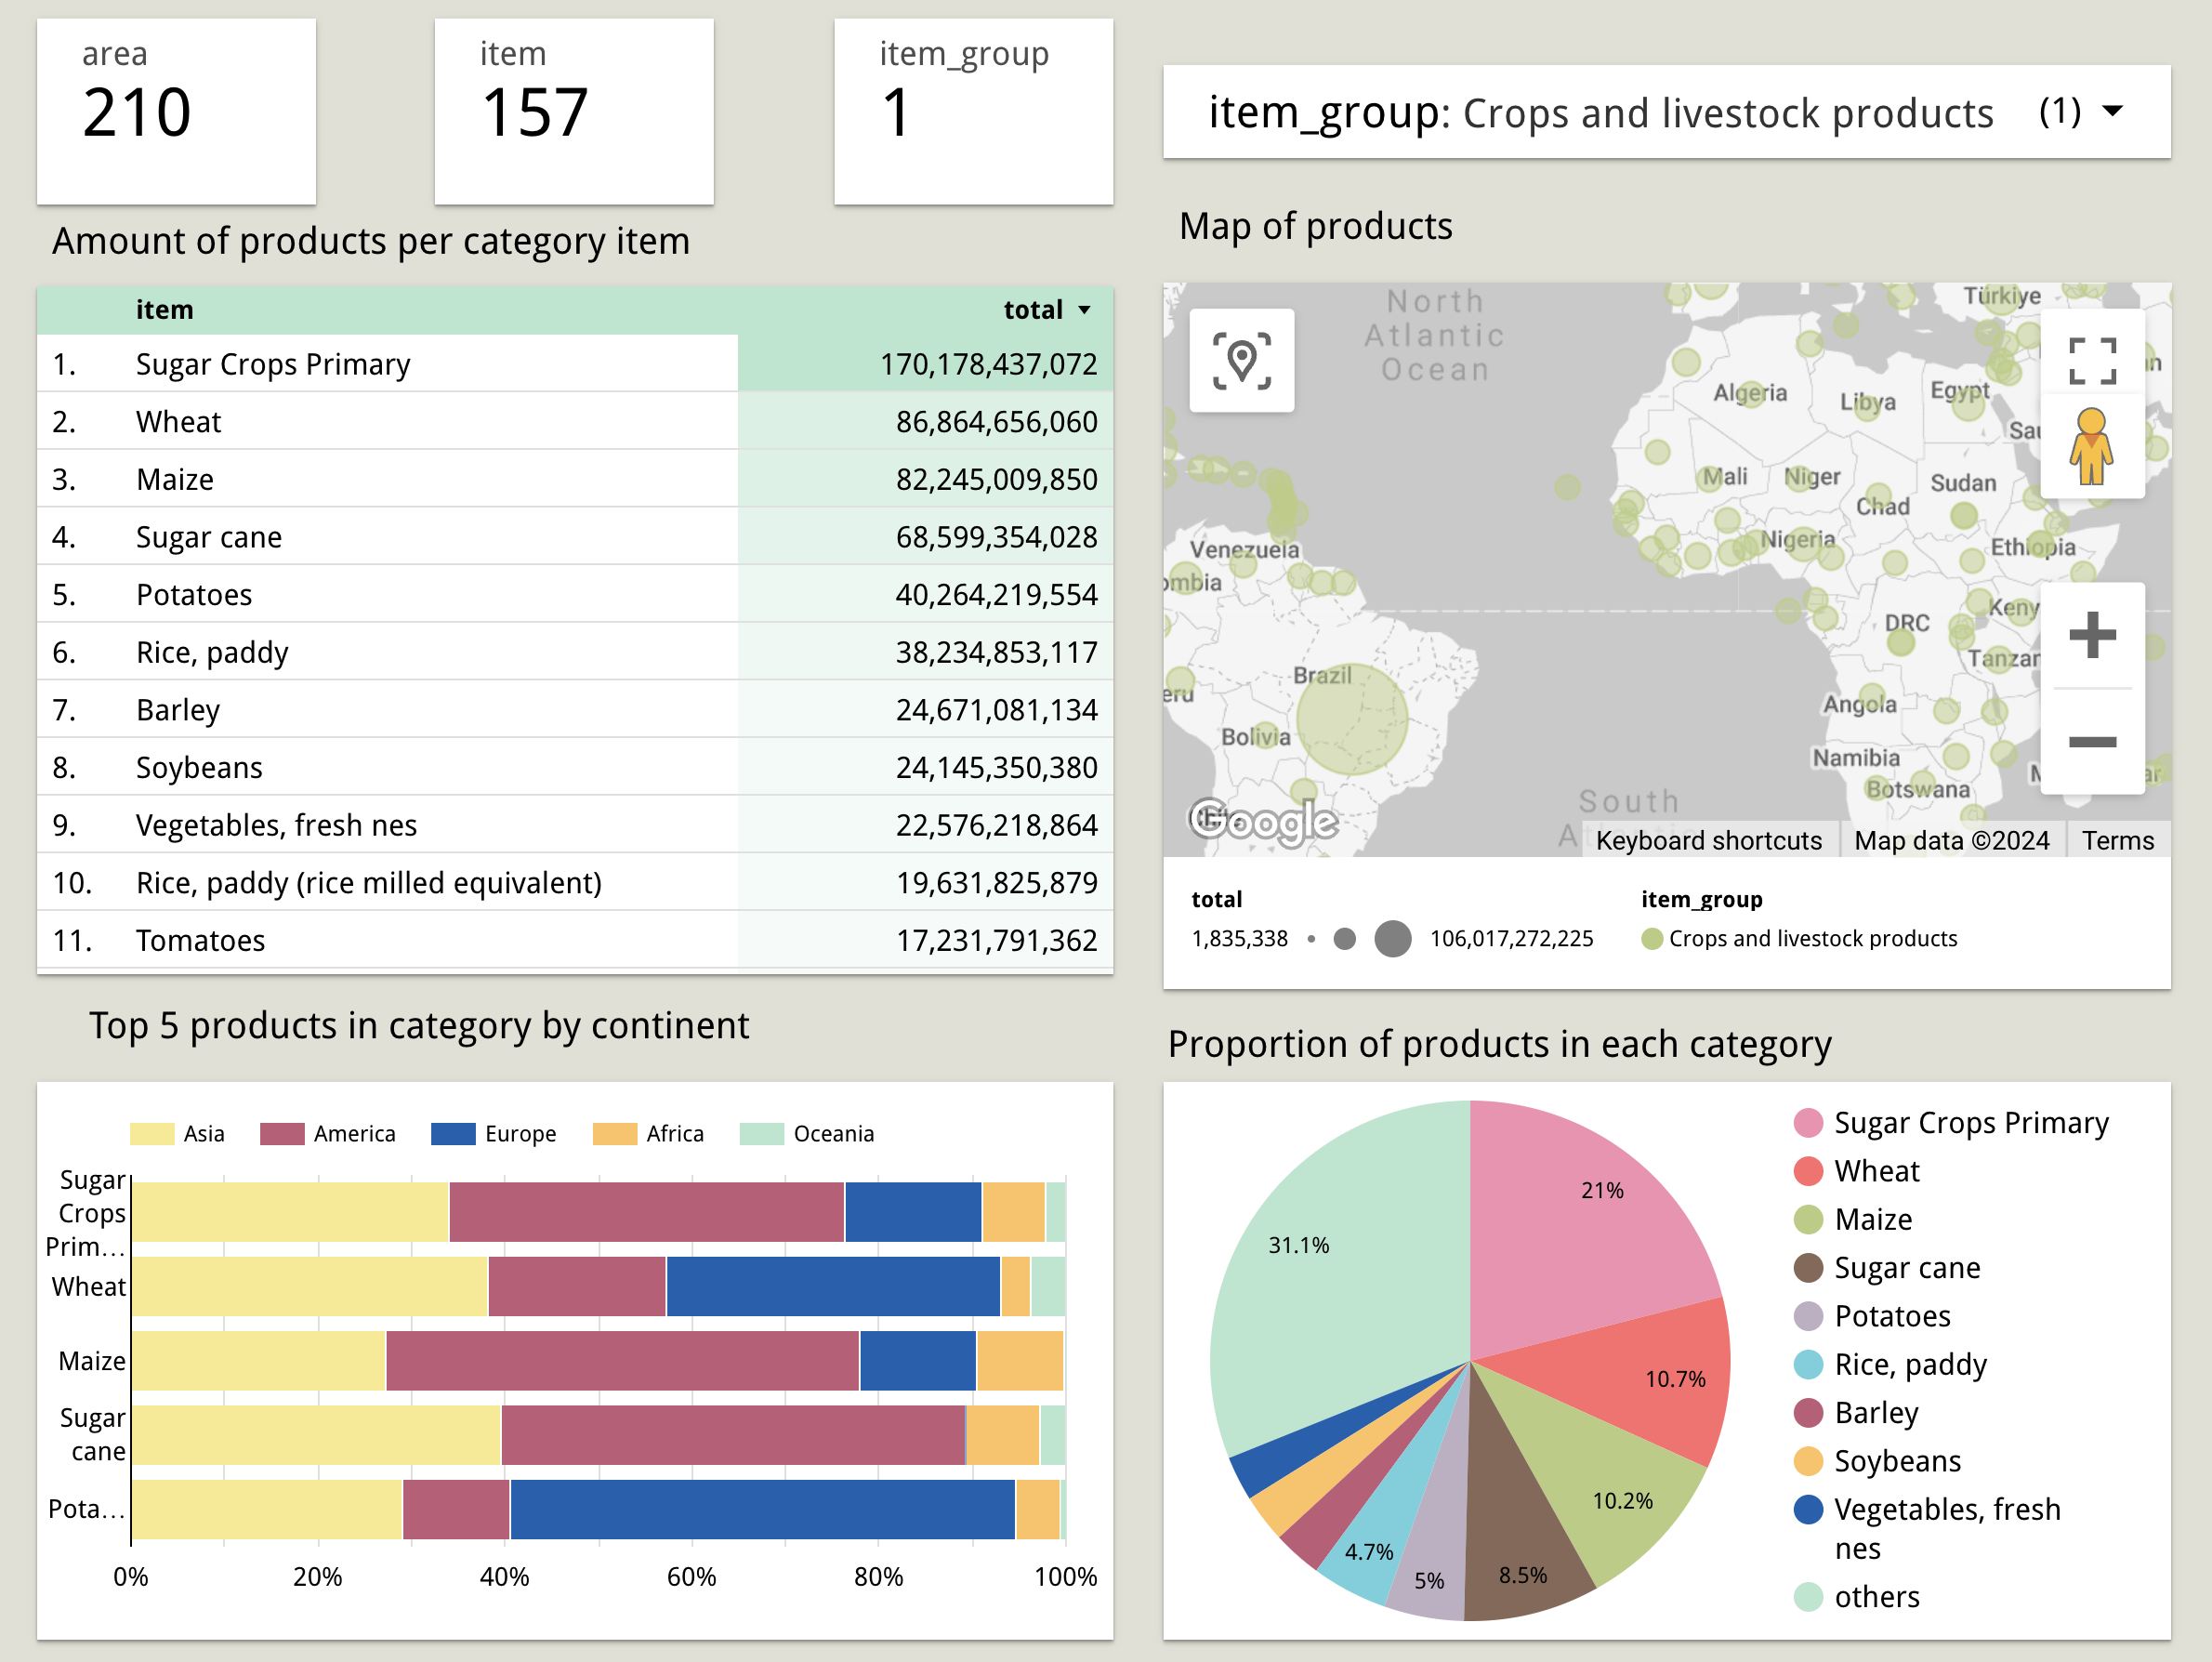Click the 'area 210' scorecard
This screenshot has width=2212, height=1662.
[177, 112]
